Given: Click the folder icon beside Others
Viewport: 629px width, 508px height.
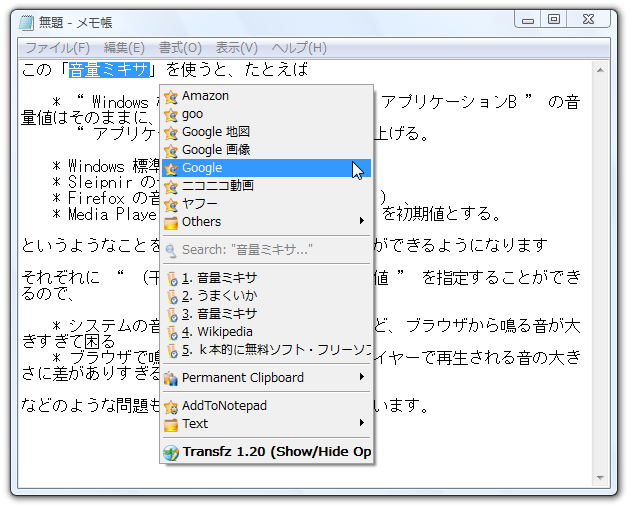Looking at the screenshot, I should tap(171, 223).
